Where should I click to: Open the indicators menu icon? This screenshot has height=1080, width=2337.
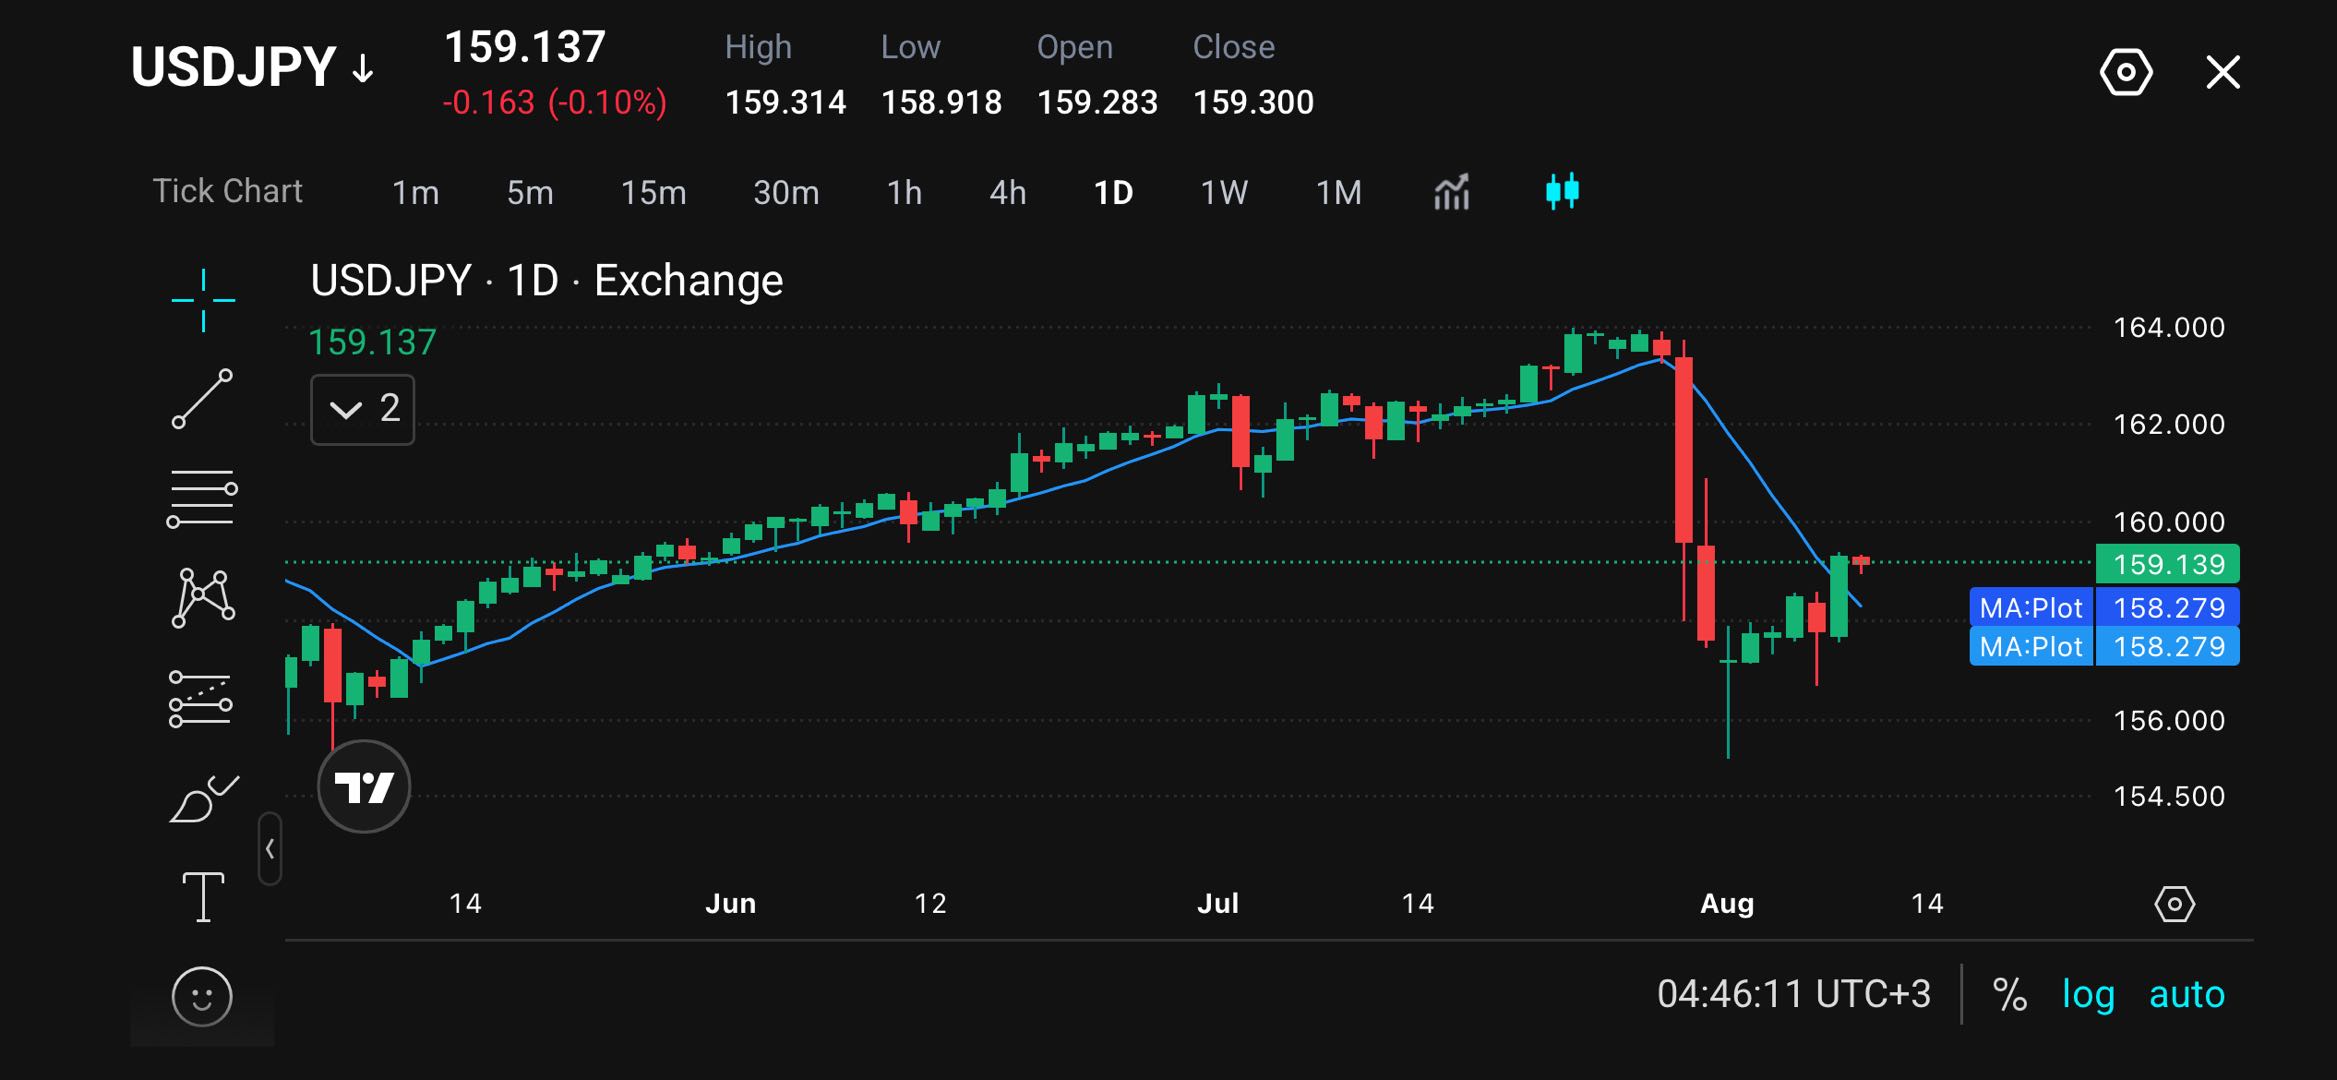(1451, 191)
